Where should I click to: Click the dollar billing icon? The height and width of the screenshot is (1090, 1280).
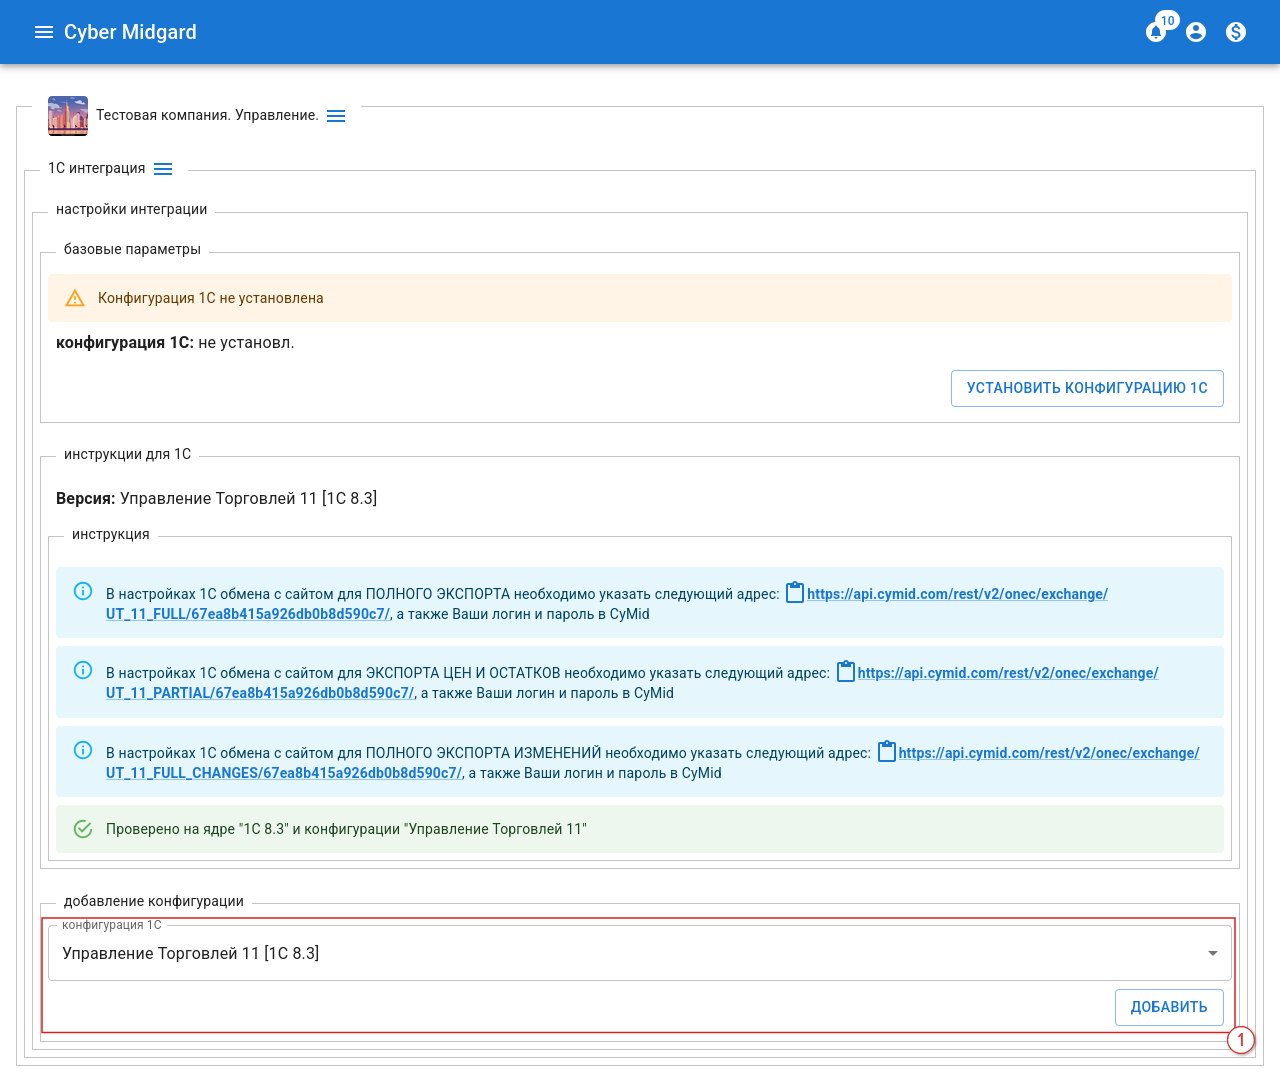(x=1236, y=32)
